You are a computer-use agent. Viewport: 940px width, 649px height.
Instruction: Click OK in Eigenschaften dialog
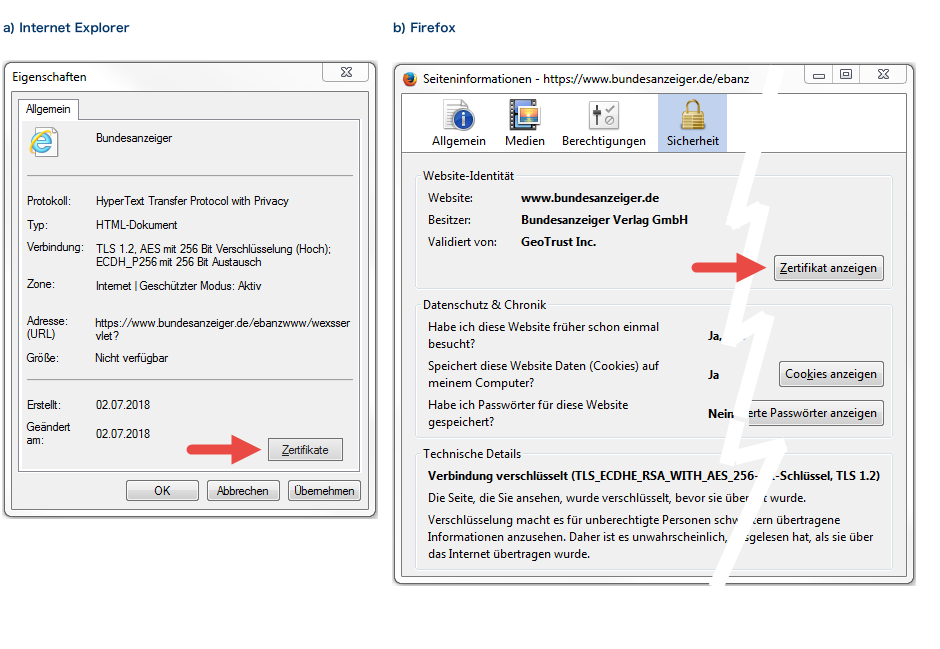(162, 490)
